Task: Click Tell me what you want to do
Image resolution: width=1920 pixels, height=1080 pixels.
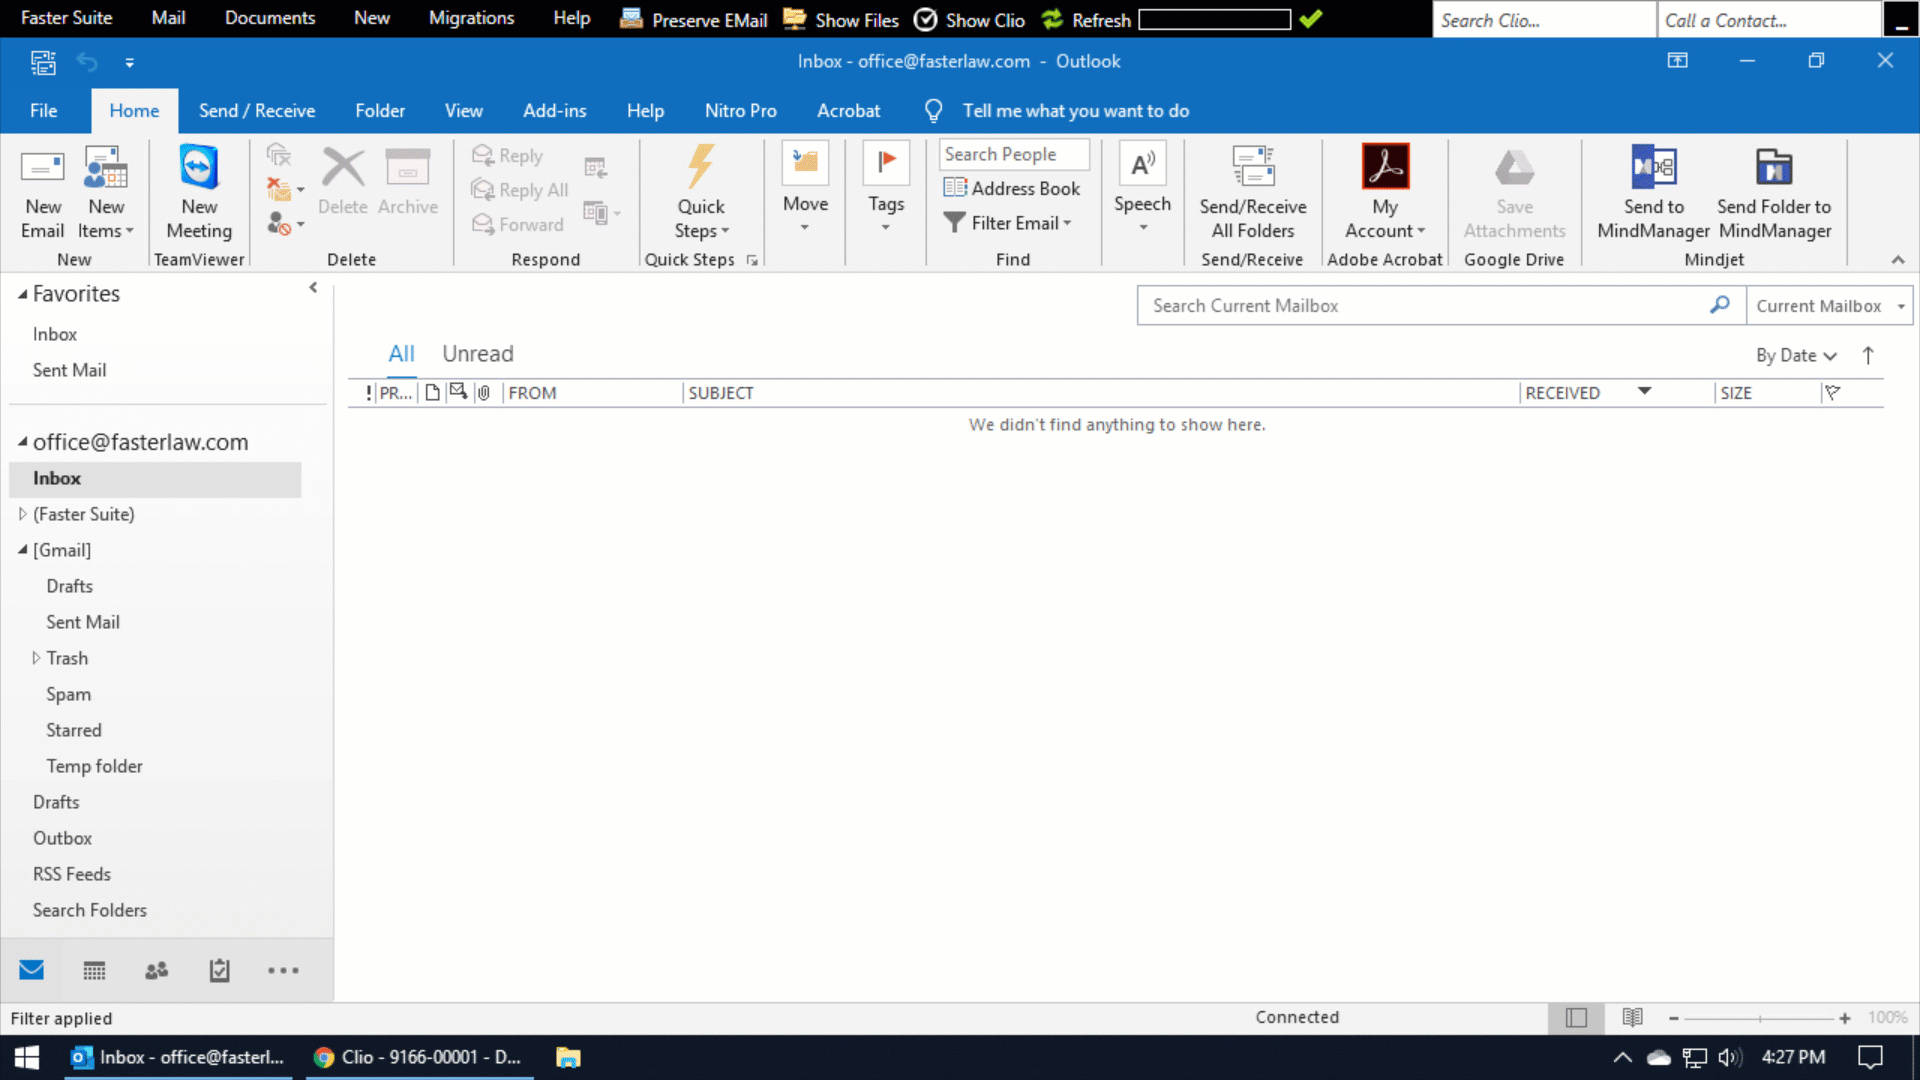Action: [1075, 111]
